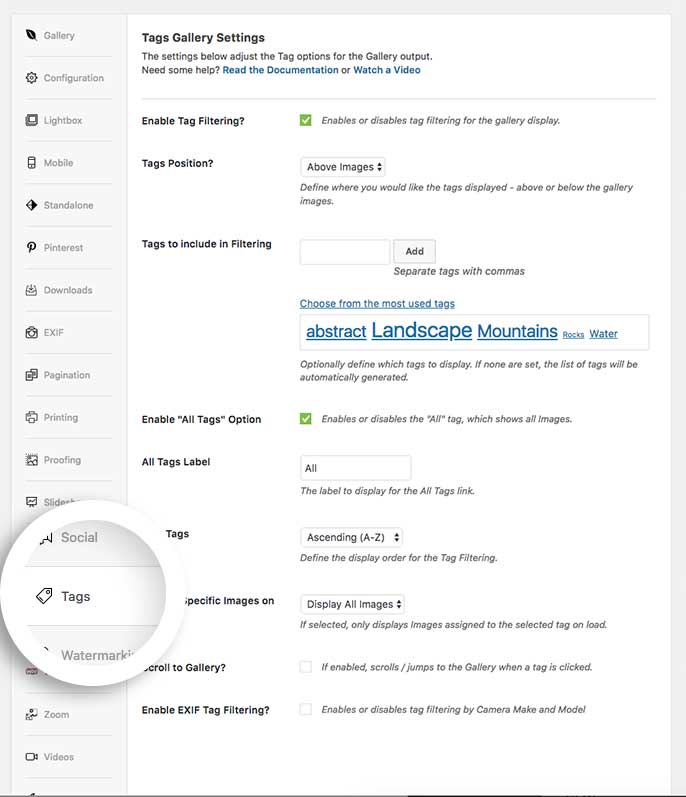Select the Pinterest icon in sidebar
This screenshot has height=797, width=686.
32,248
